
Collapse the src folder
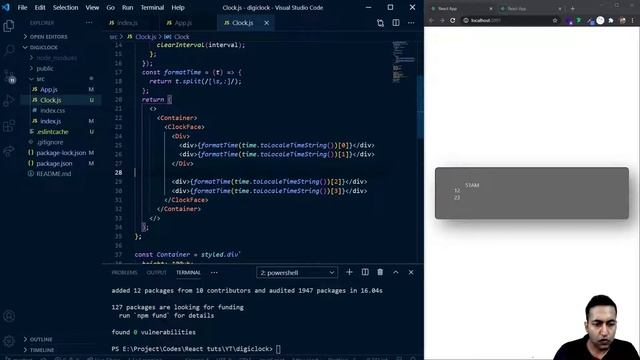[40, 79]
